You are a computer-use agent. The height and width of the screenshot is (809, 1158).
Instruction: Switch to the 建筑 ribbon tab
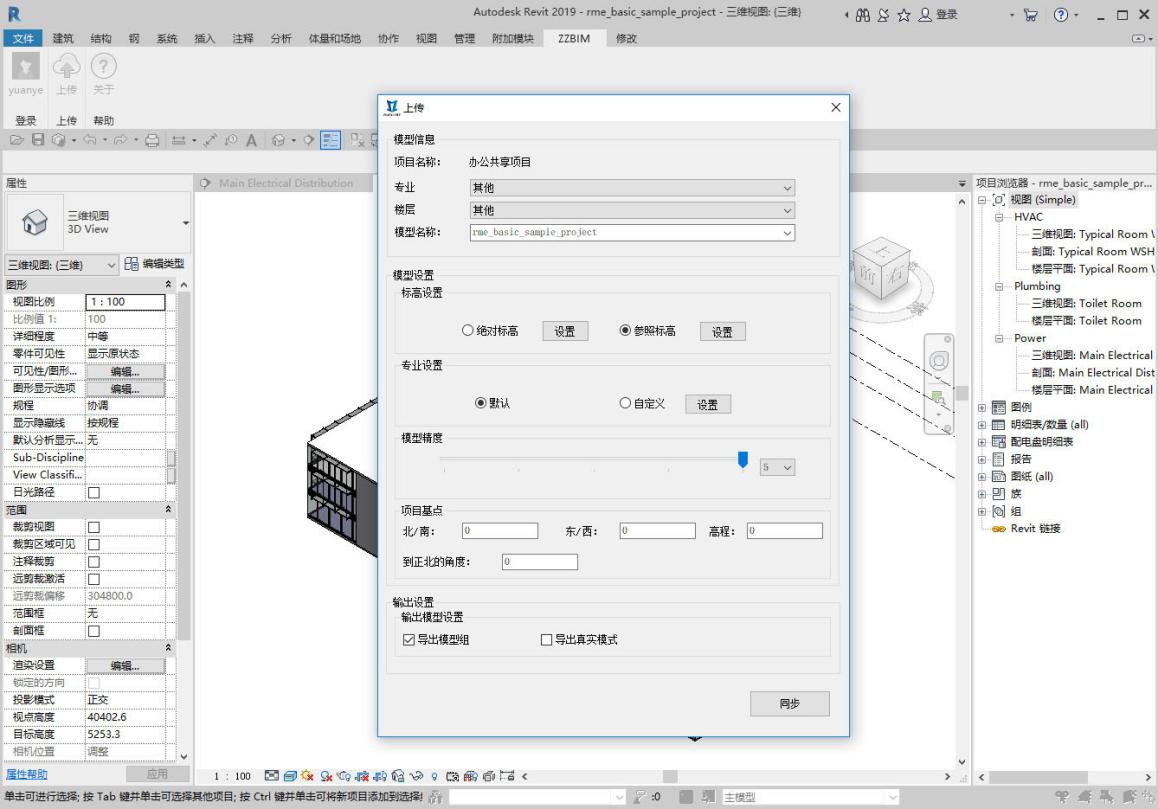[63, 38]
